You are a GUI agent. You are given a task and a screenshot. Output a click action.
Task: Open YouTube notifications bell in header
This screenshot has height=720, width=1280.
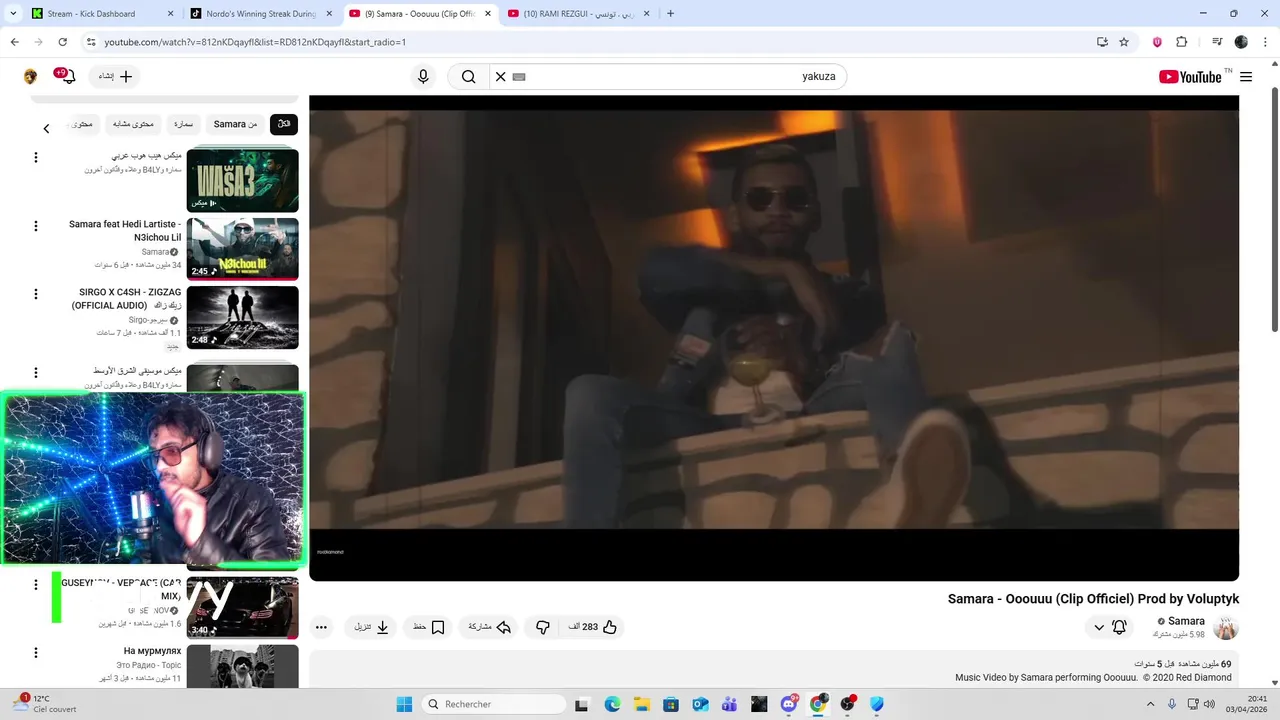68,77
